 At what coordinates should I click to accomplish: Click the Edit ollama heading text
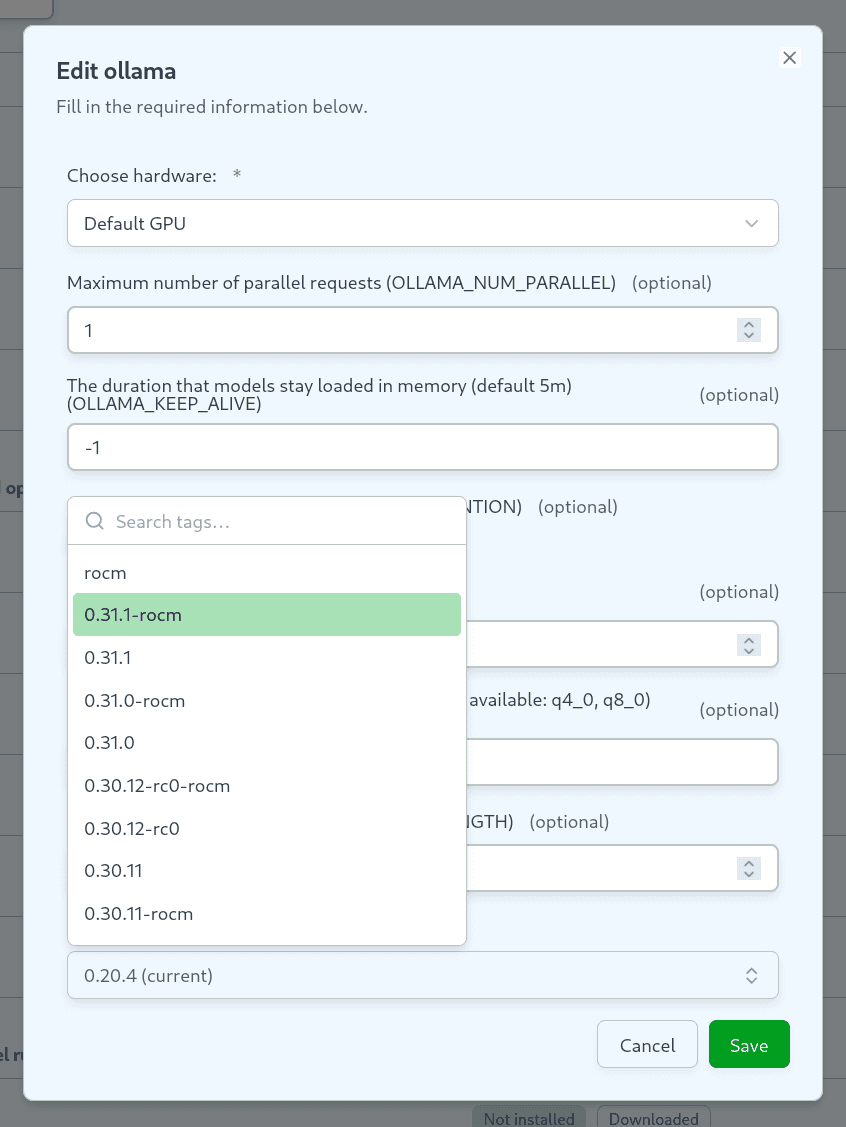coord(116,71)
